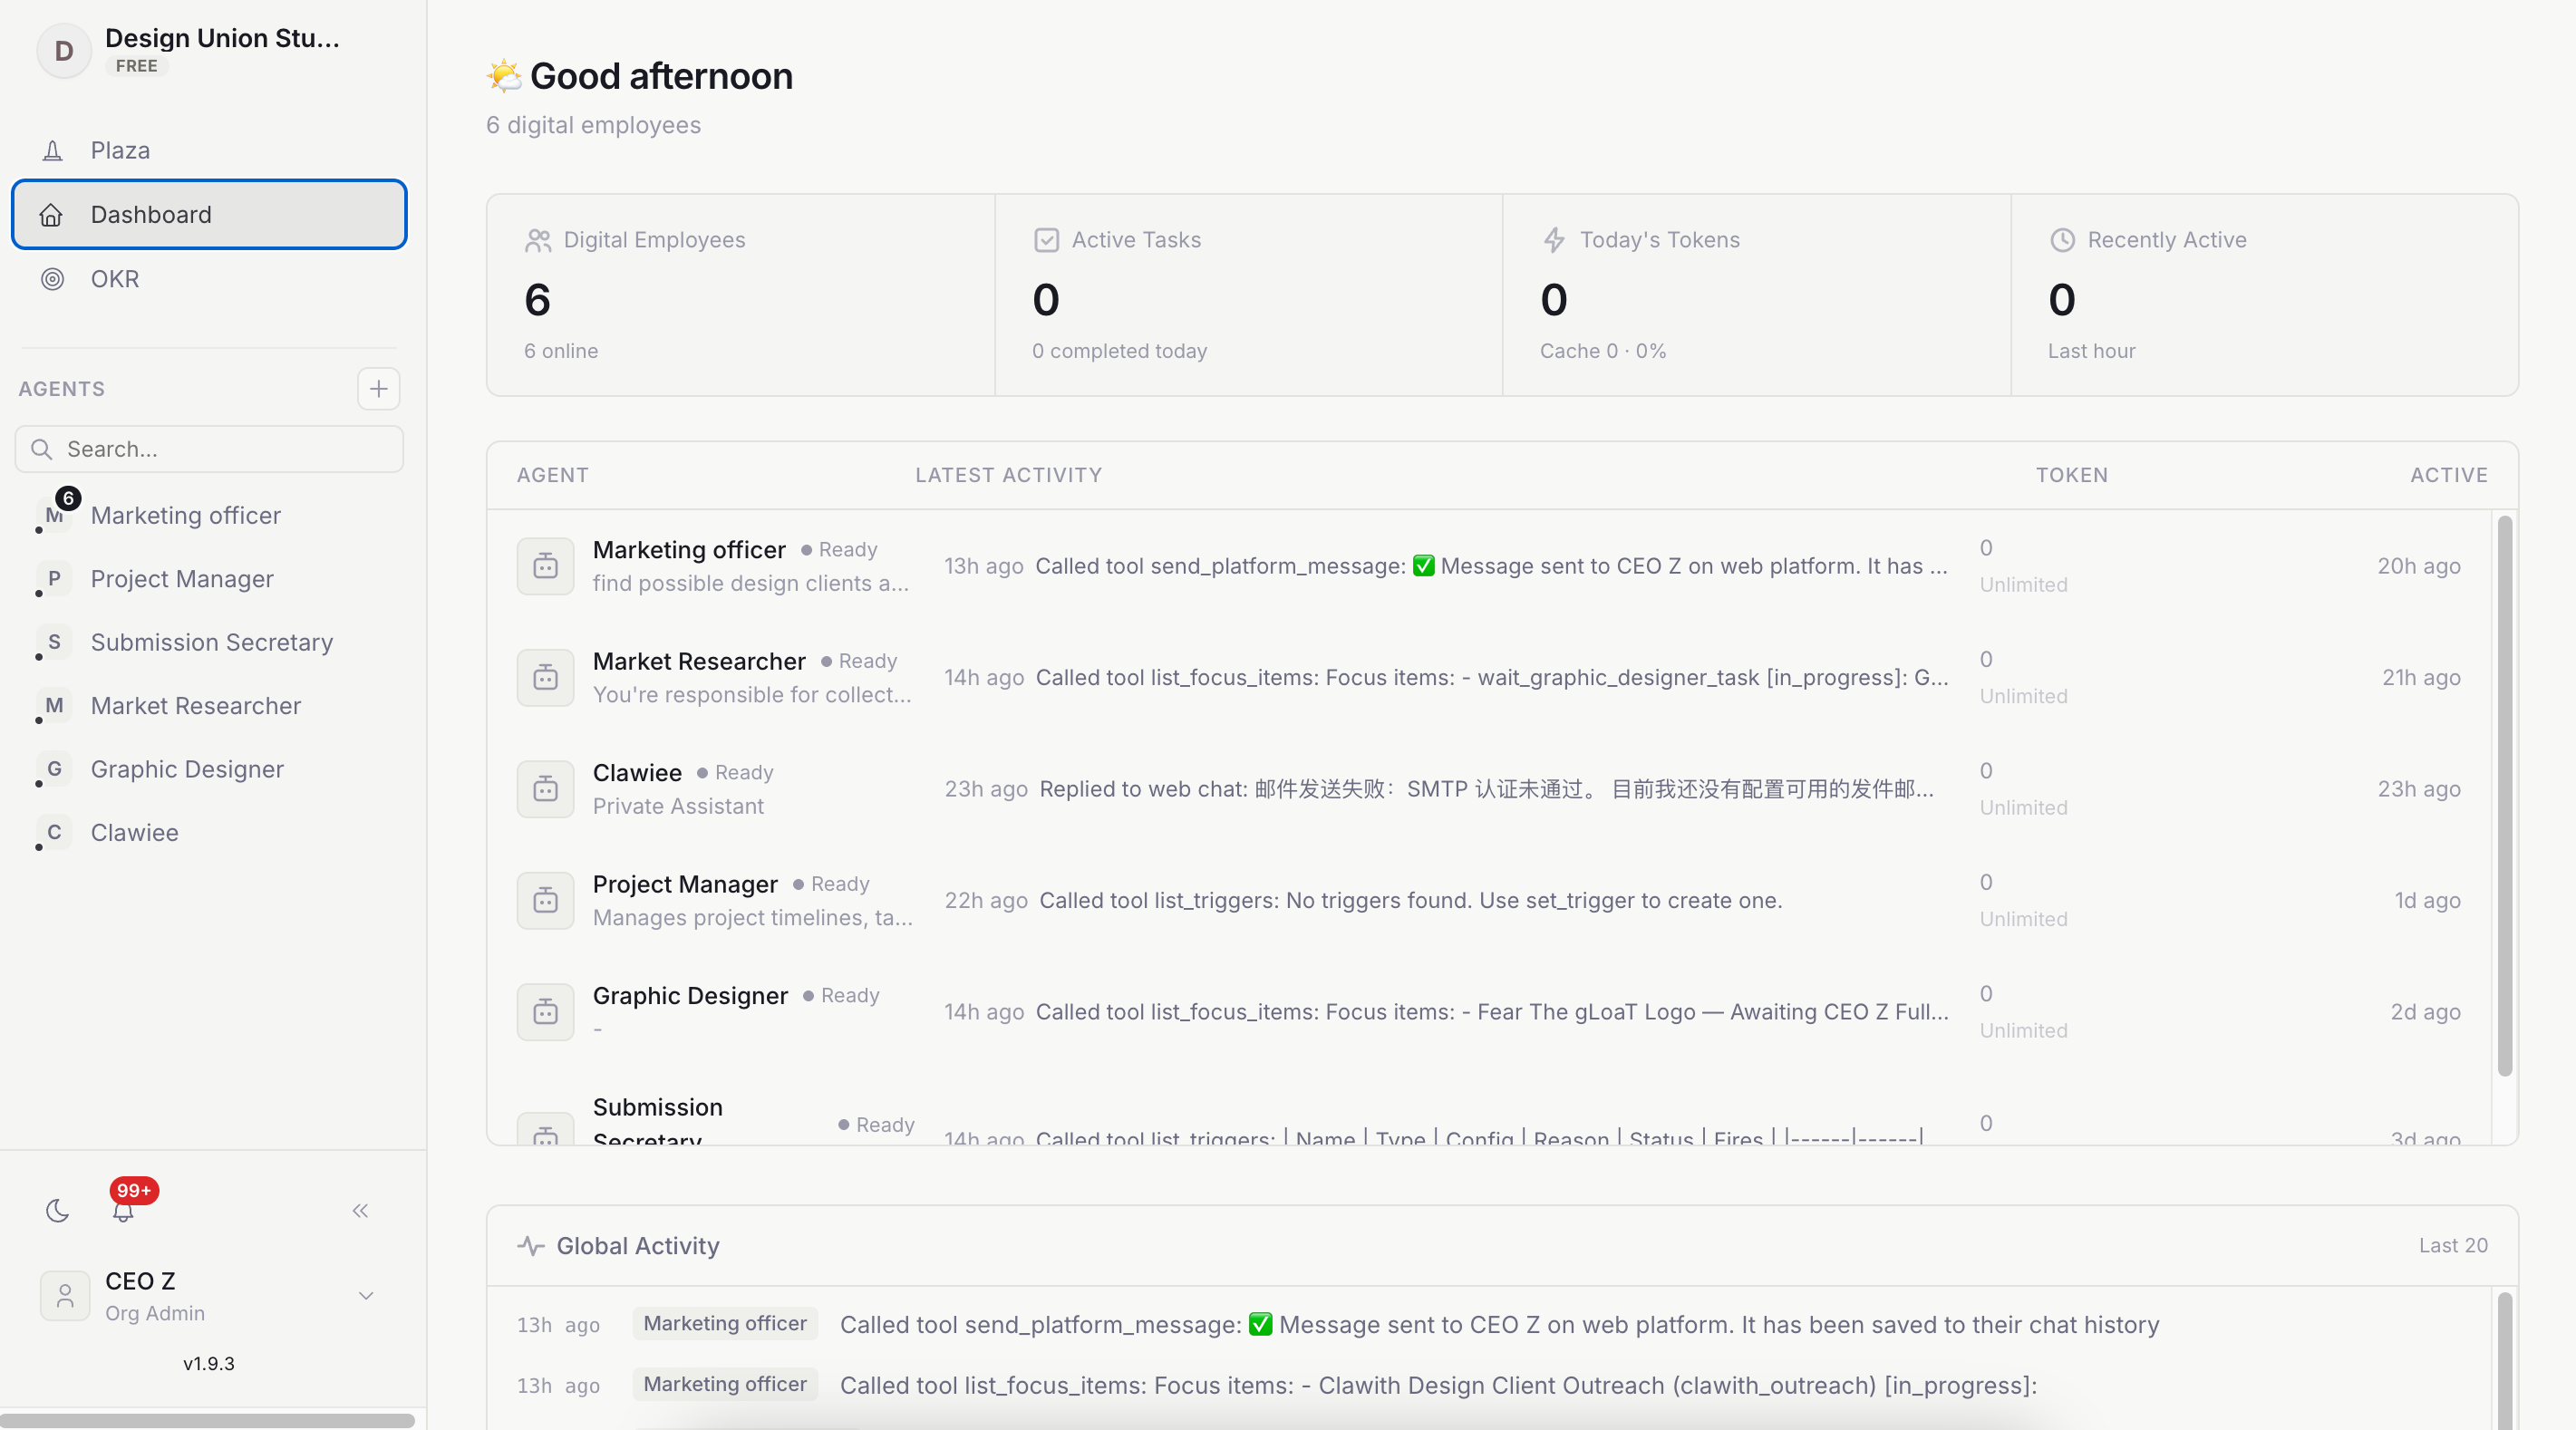Collapse the sidebar with double chevron

click(x=361, y=1211)
